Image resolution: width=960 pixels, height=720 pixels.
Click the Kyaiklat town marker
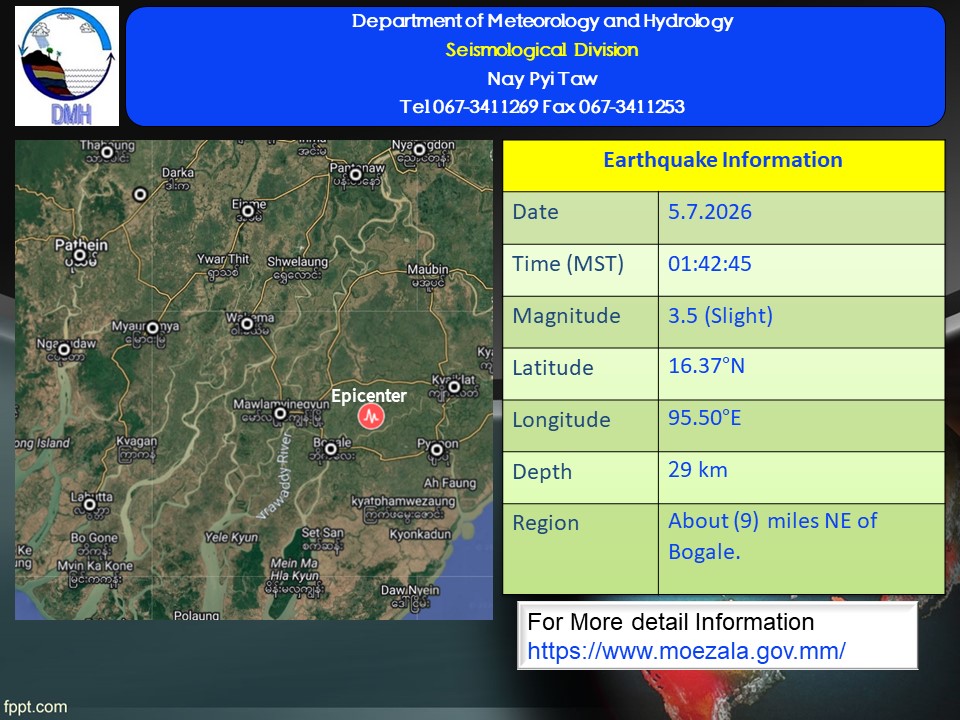point(454,386)
